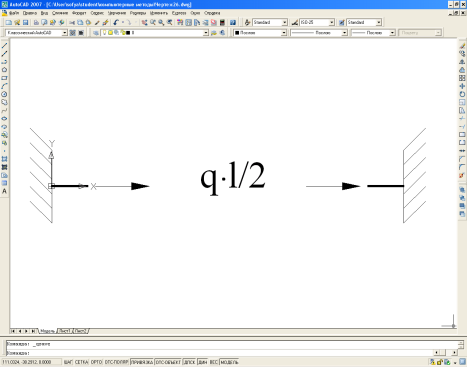Open the Layer Properties Manager icon
467x367 pixels.
click(x=96, y=33)
